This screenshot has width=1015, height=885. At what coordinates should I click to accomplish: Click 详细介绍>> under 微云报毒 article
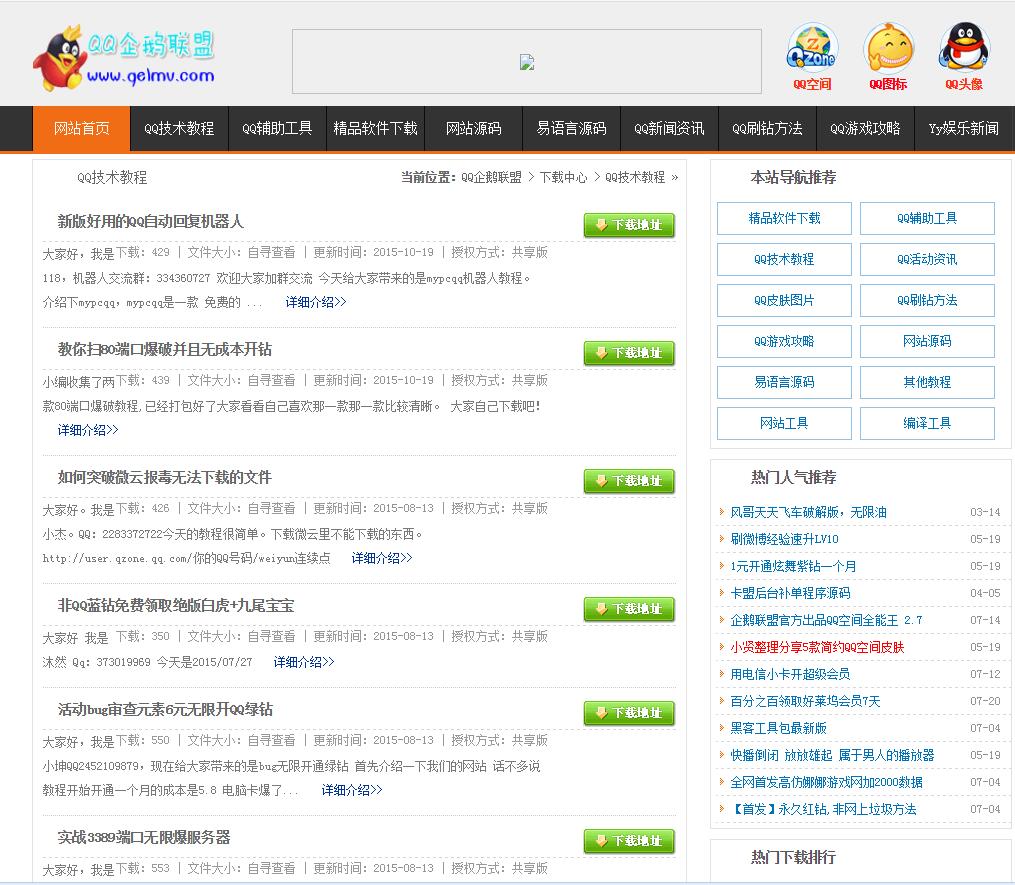pyautogui.click(x=382, y=559)
